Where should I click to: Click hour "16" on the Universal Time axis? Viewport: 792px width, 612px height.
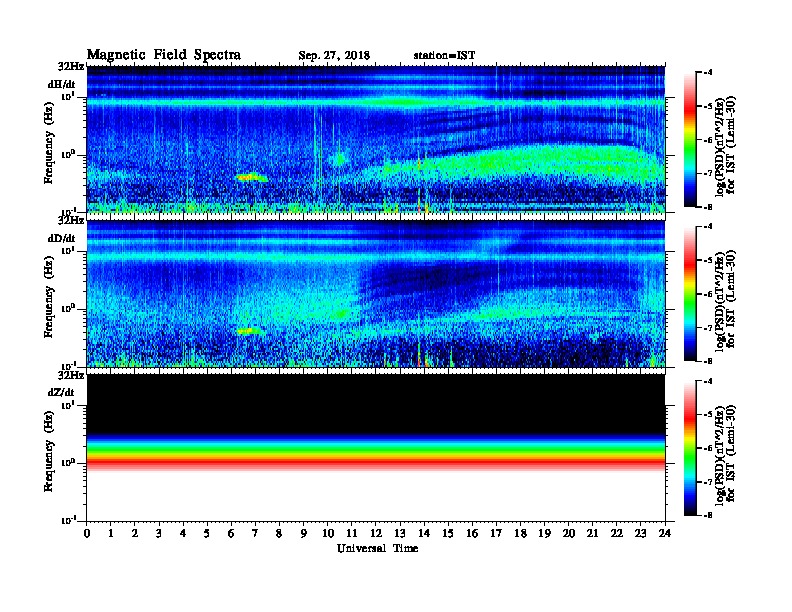[x=472, y=533]
